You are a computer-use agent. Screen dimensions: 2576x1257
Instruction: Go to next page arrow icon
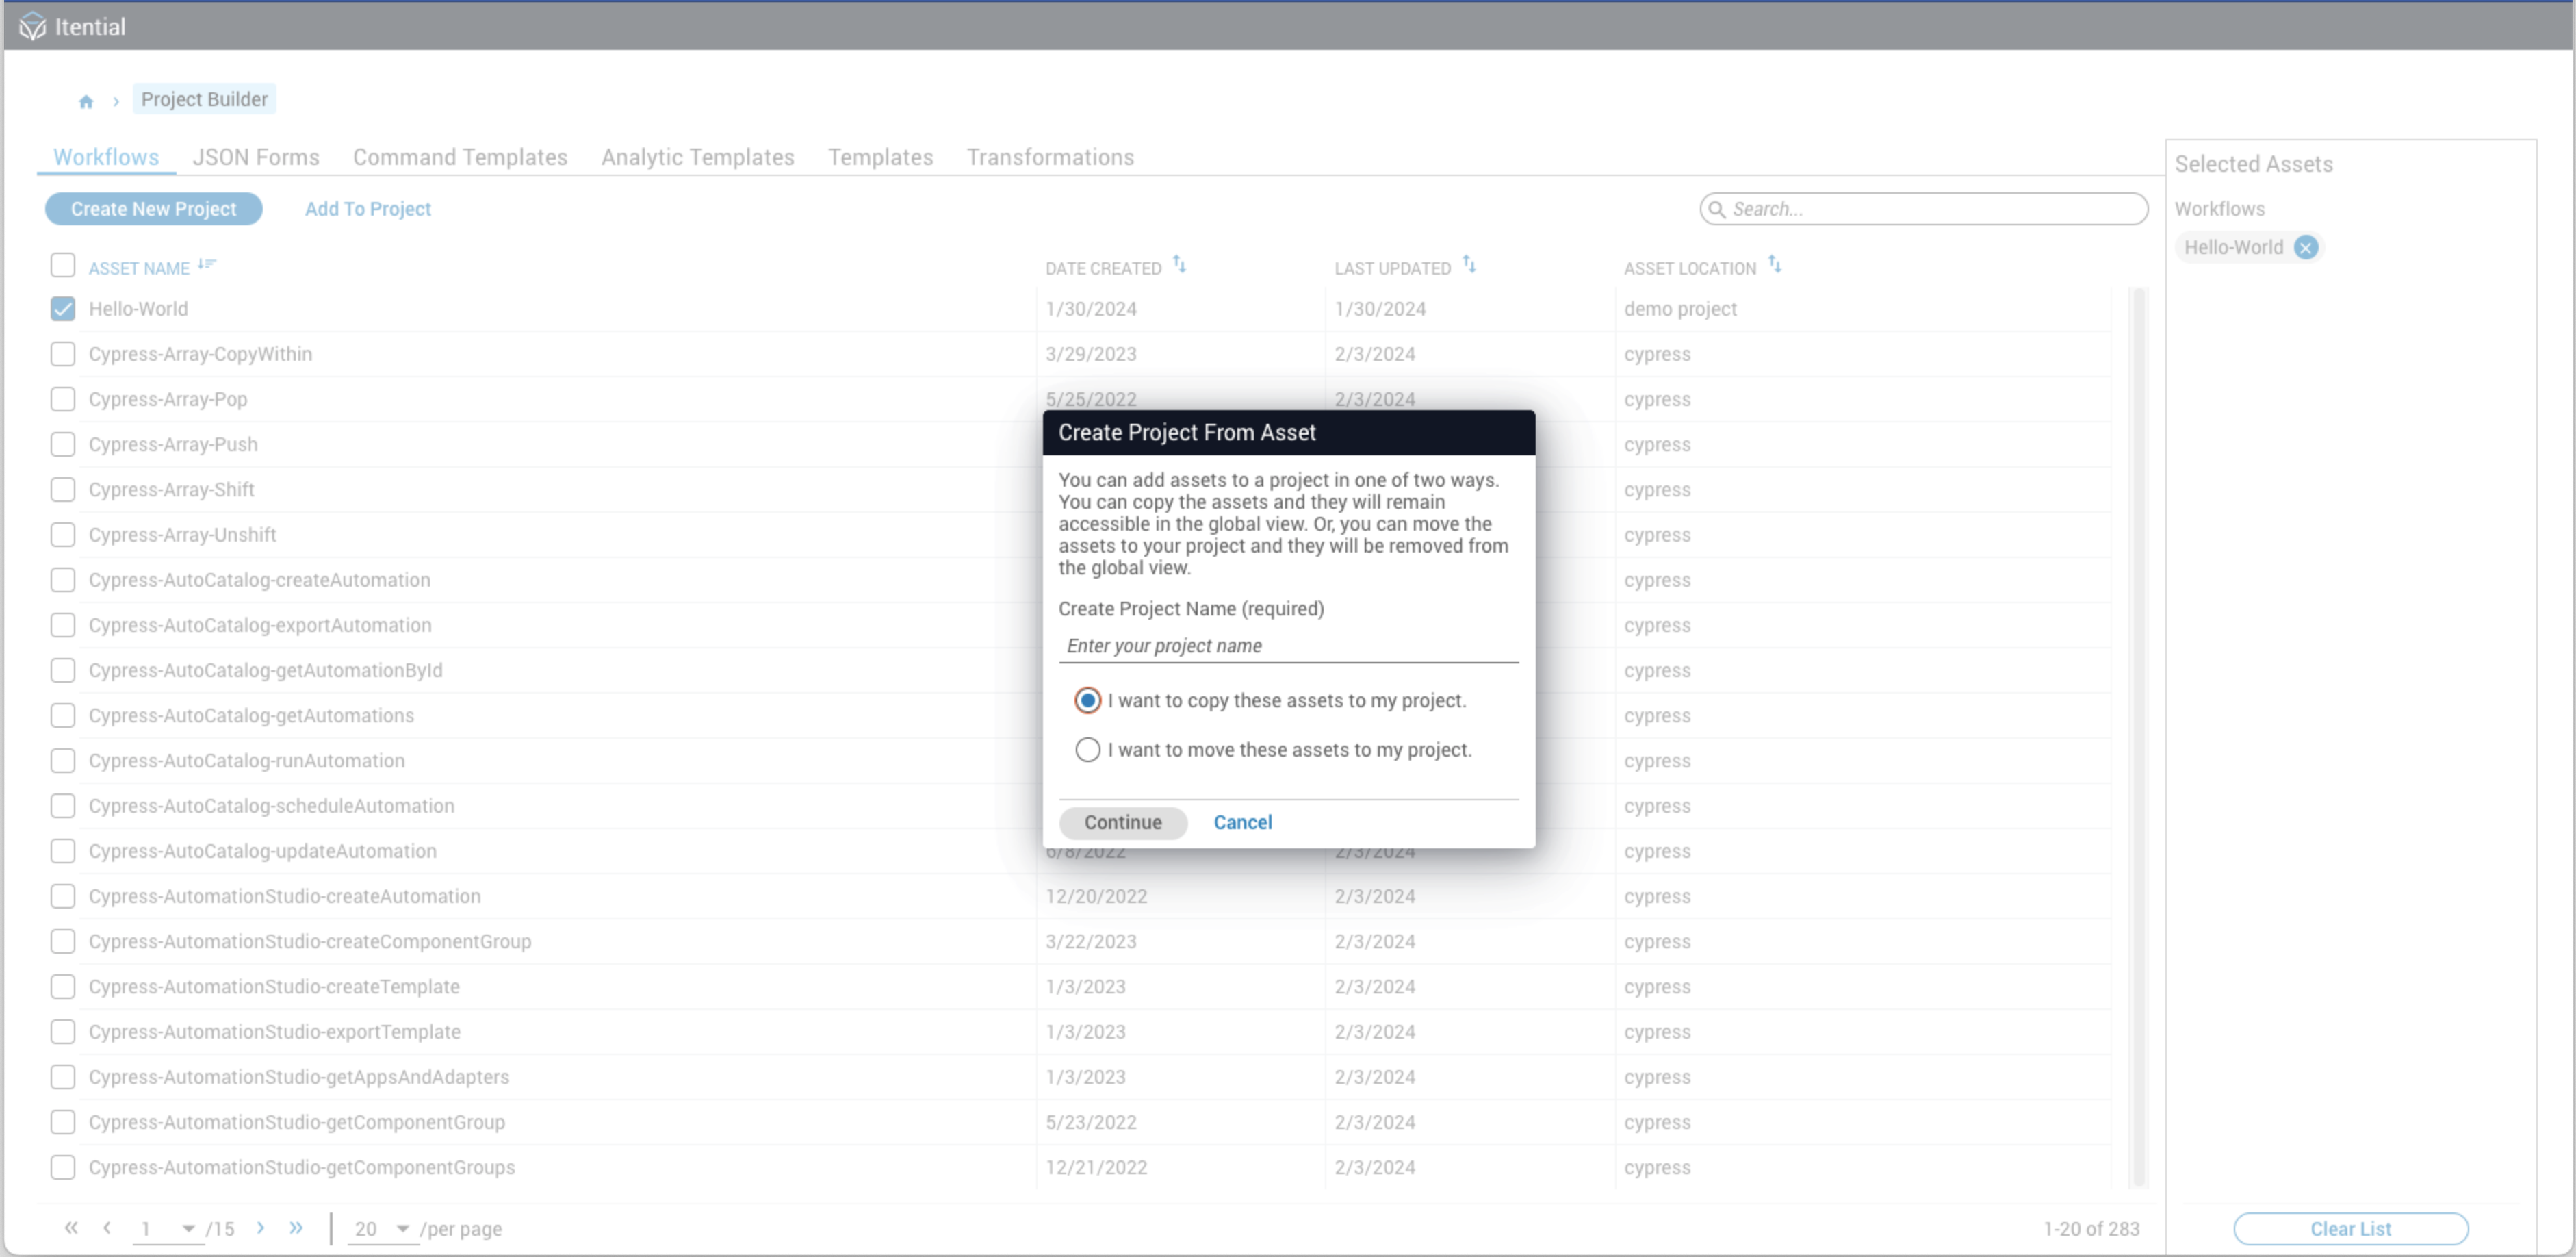tap(261, 1228)
